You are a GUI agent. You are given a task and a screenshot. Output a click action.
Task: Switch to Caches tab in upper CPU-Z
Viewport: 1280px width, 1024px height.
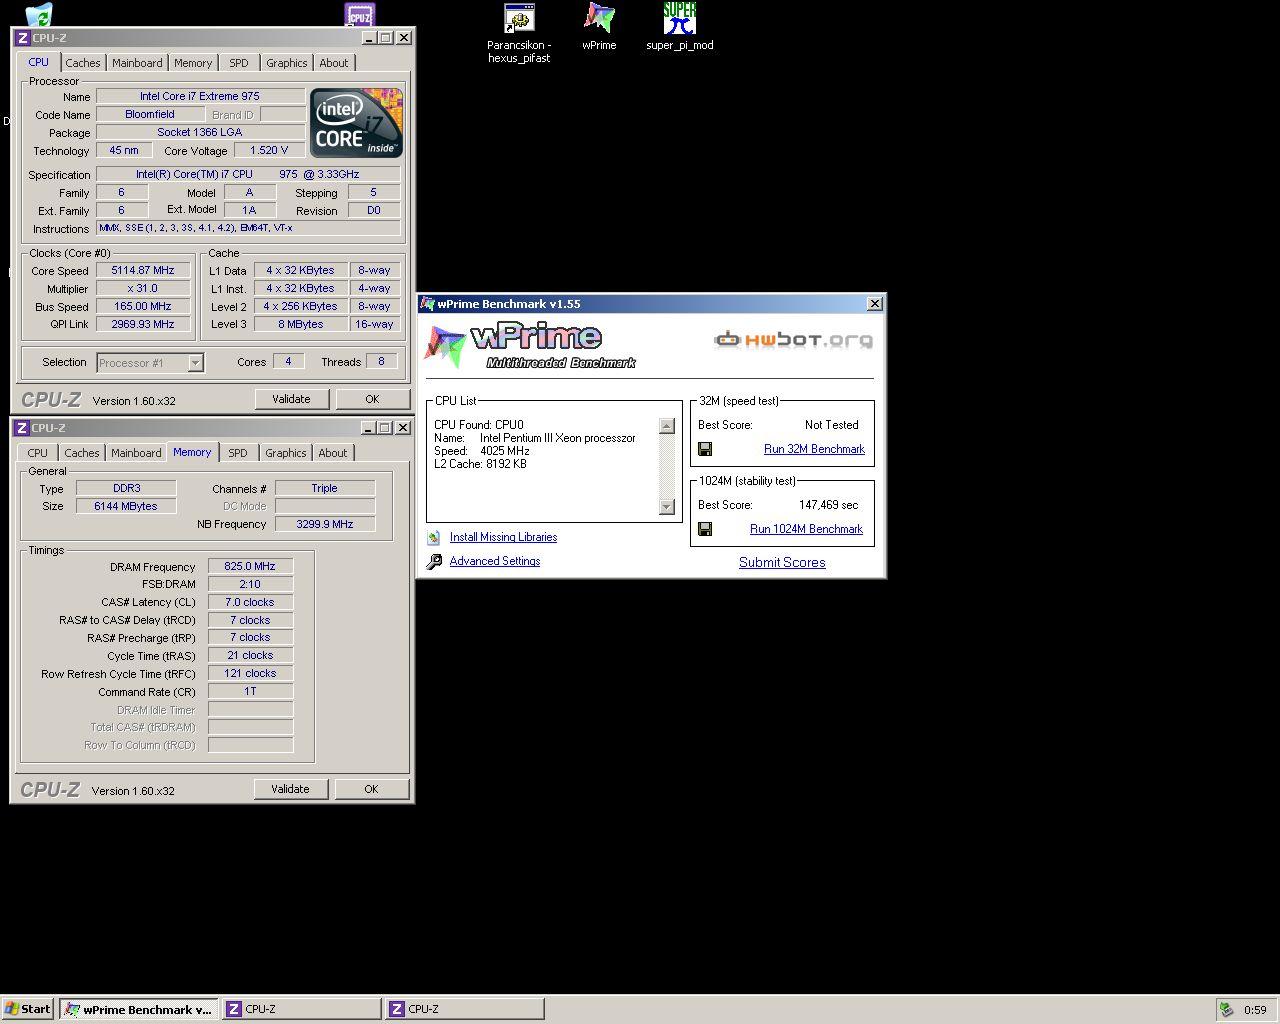point(83,63)
